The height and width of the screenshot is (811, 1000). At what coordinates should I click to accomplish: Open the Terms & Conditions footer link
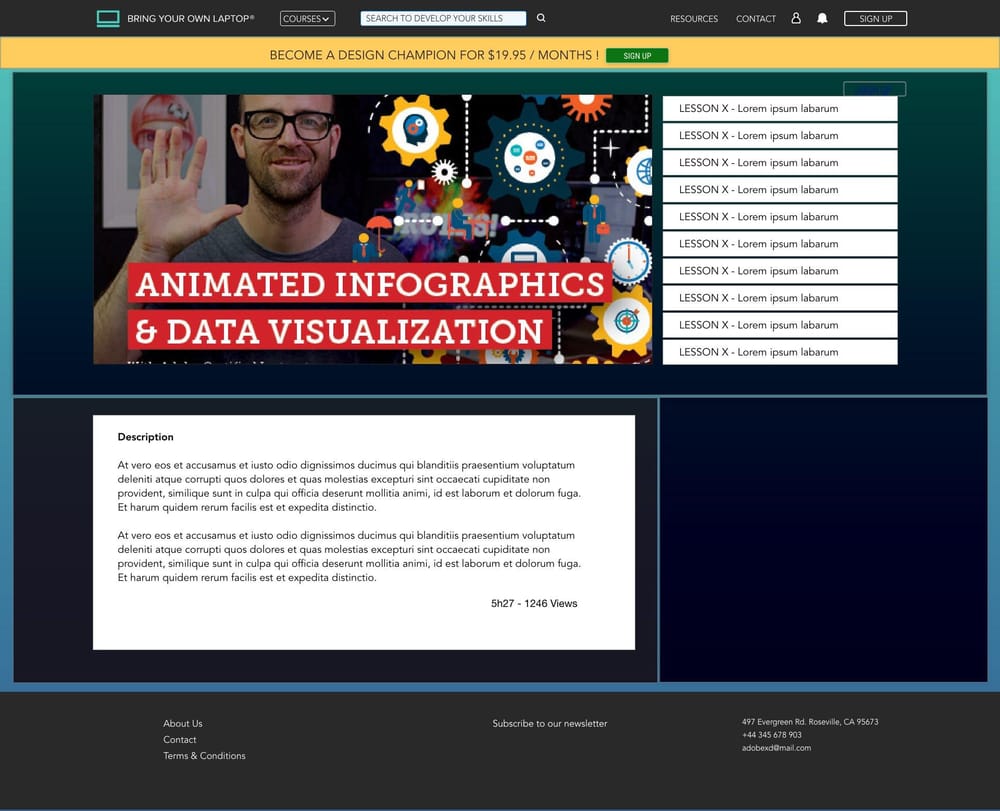pyautogui.click(x=204, y=756)
